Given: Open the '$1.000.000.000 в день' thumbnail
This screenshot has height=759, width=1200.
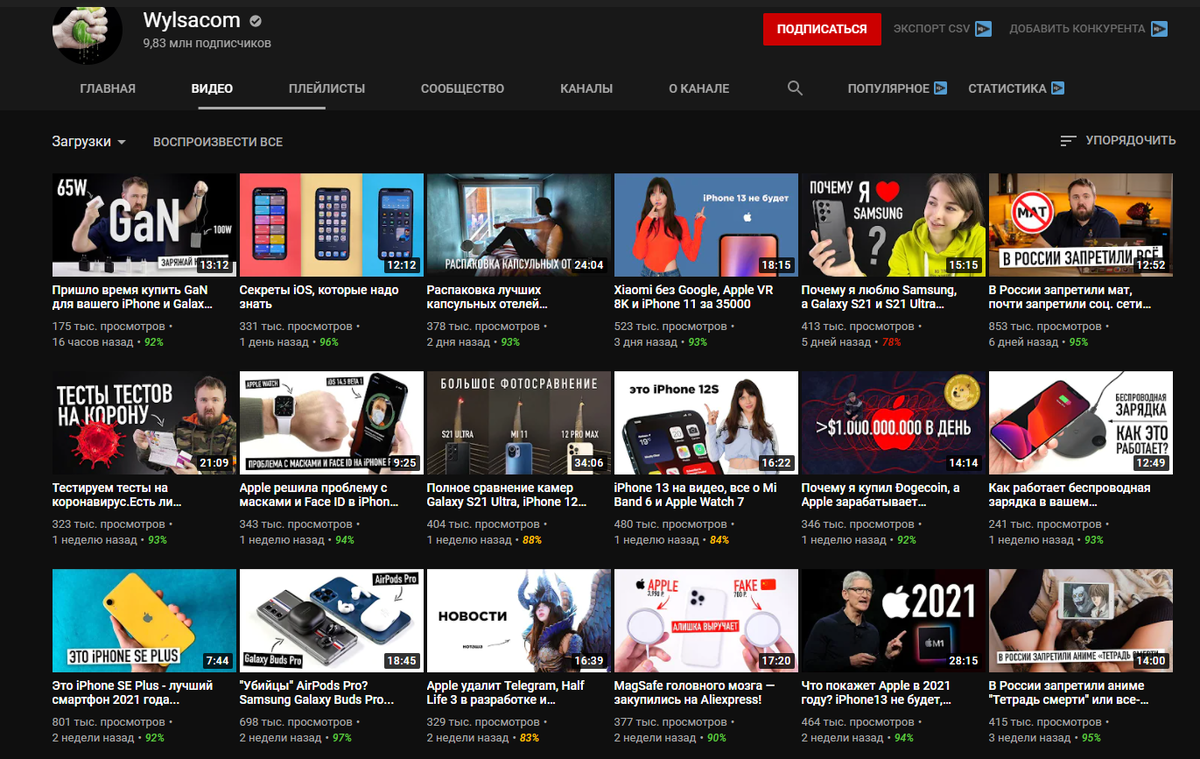Looking at the screenshot, I should [893, 423].
